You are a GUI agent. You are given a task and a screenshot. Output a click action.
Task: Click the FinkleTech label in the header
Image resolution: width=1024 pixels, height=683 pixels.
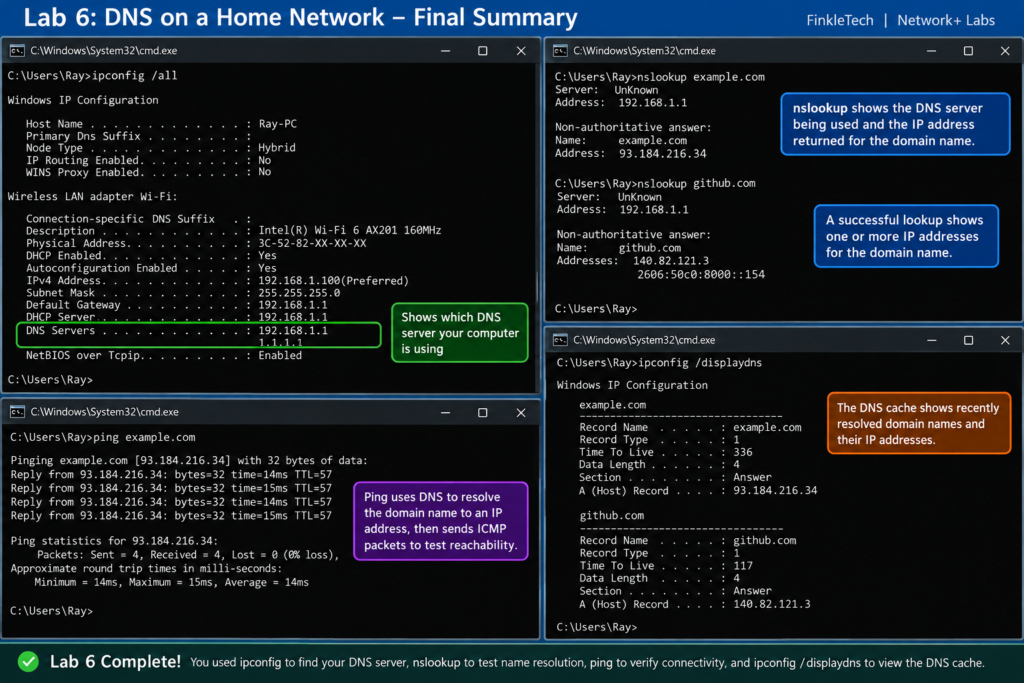click(x=840, y=20)
